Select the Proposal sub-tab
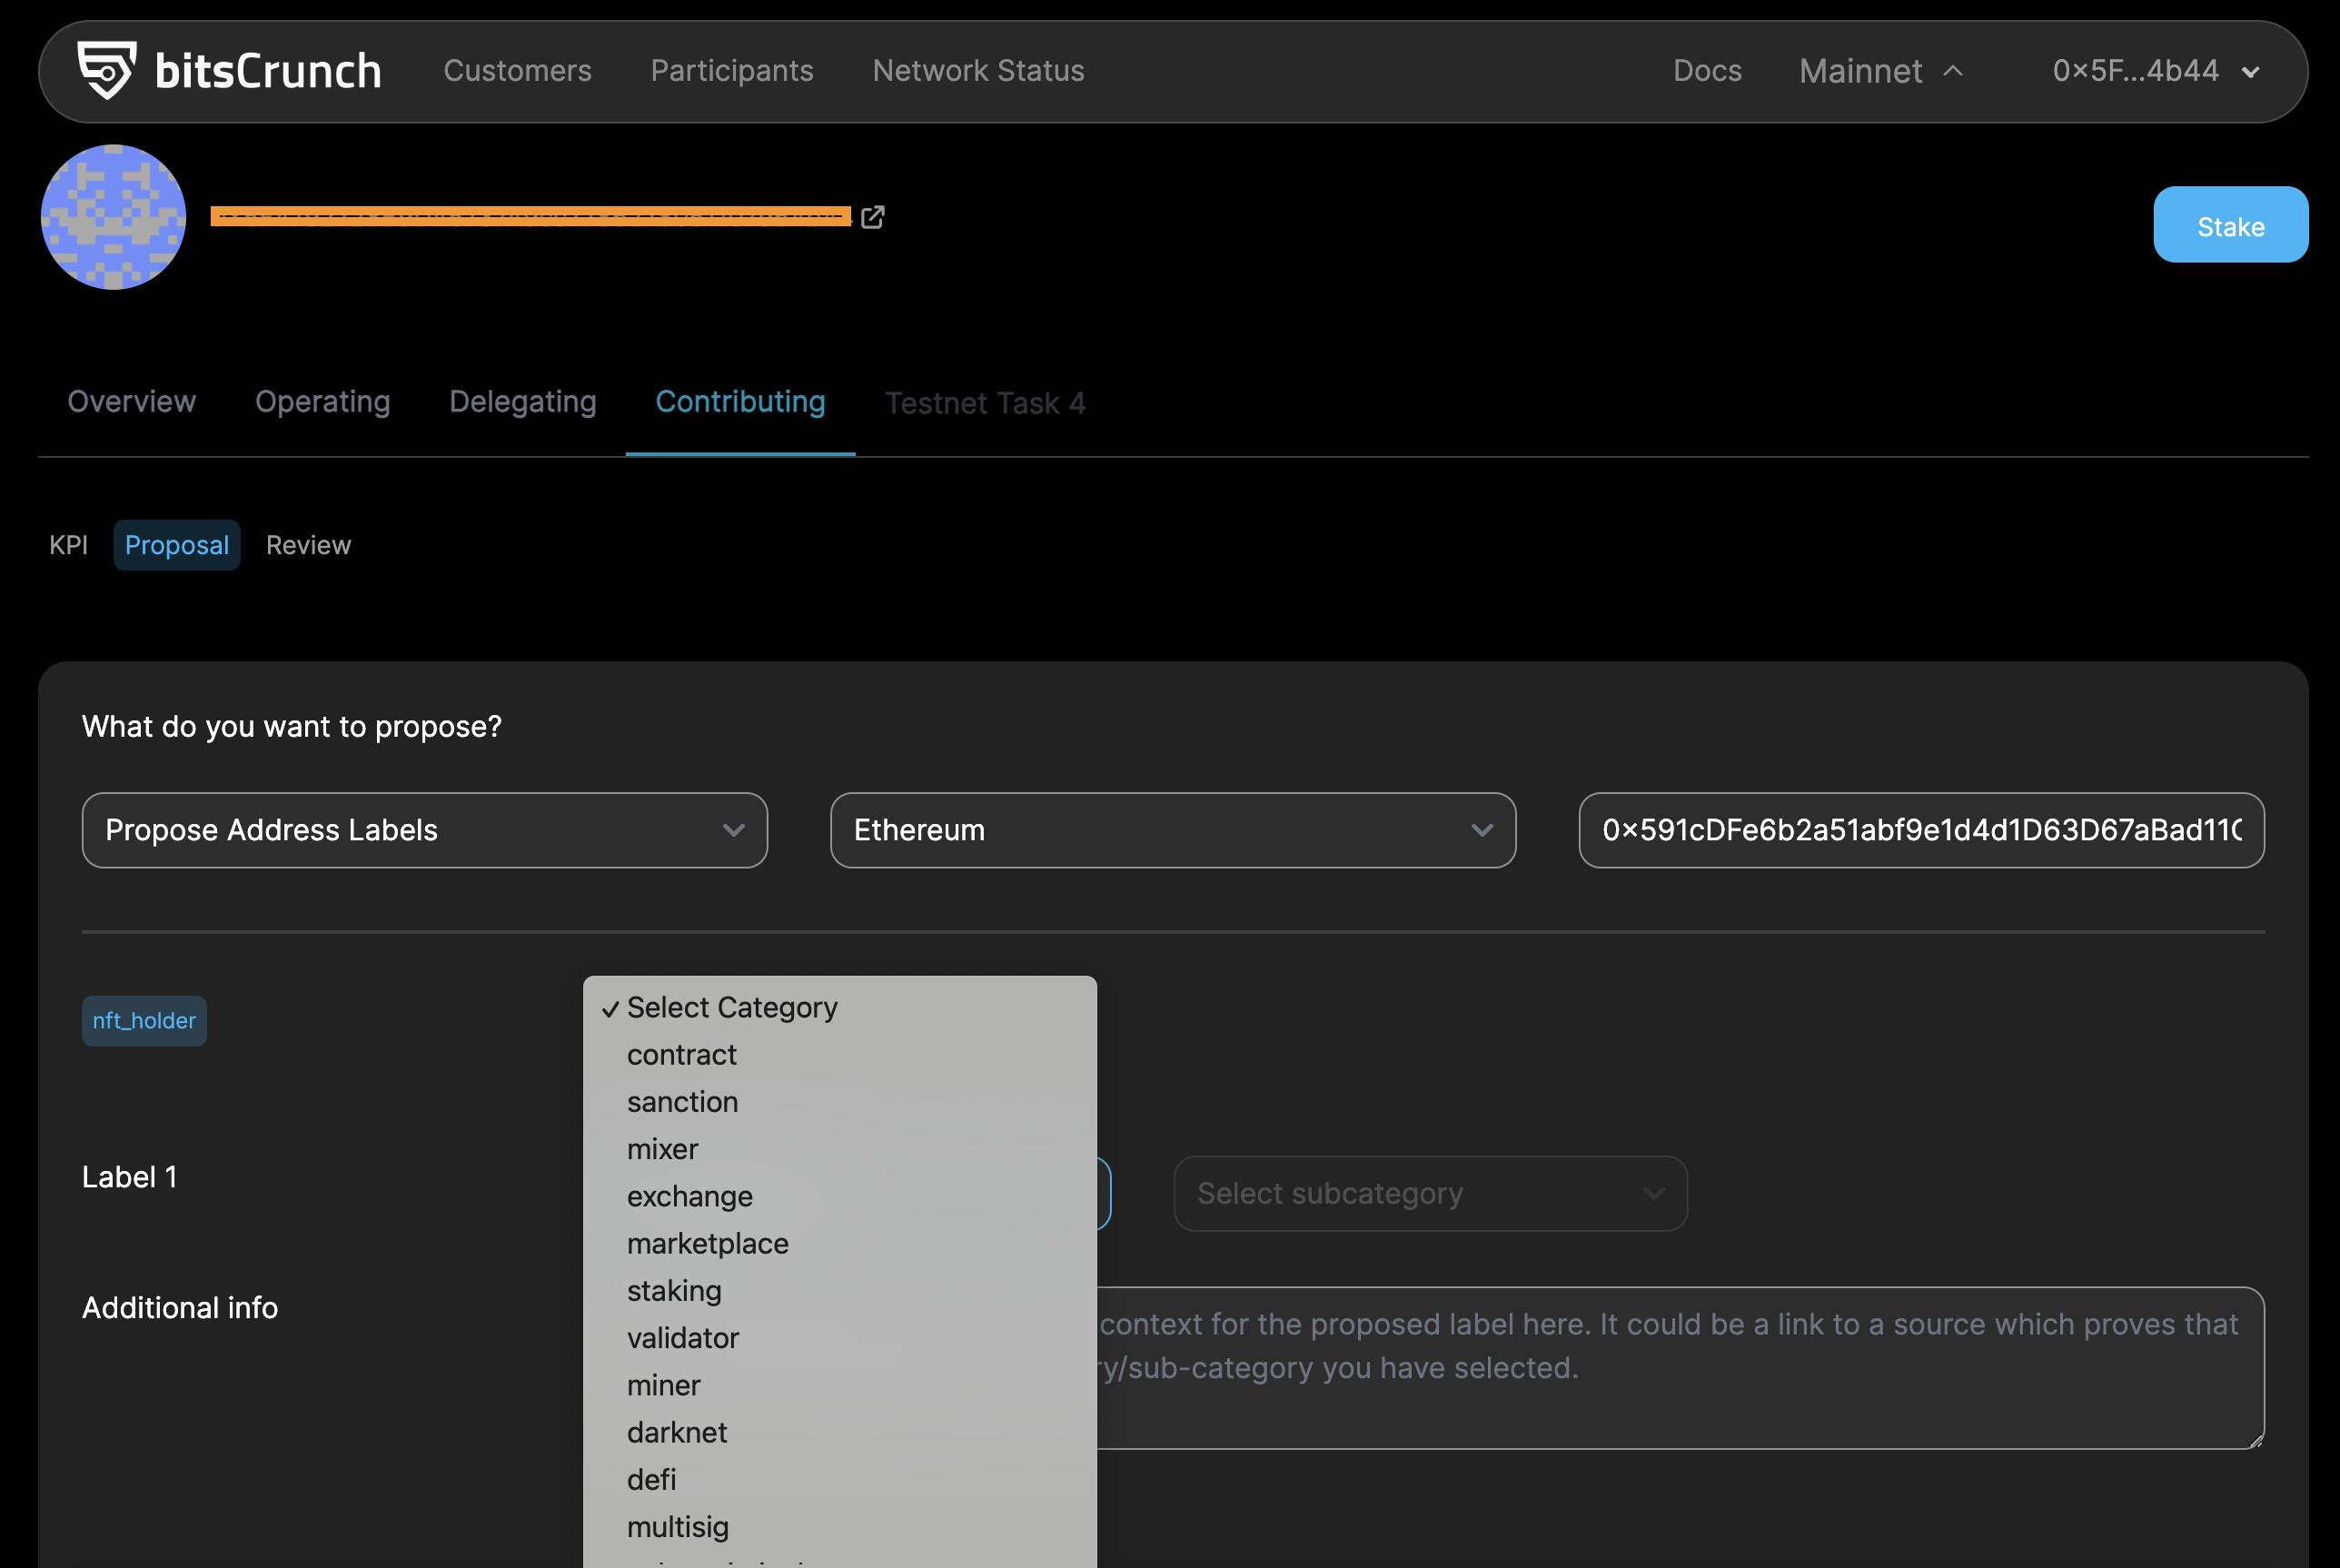Screen dimensions: 2340x1568 point(176,545)
